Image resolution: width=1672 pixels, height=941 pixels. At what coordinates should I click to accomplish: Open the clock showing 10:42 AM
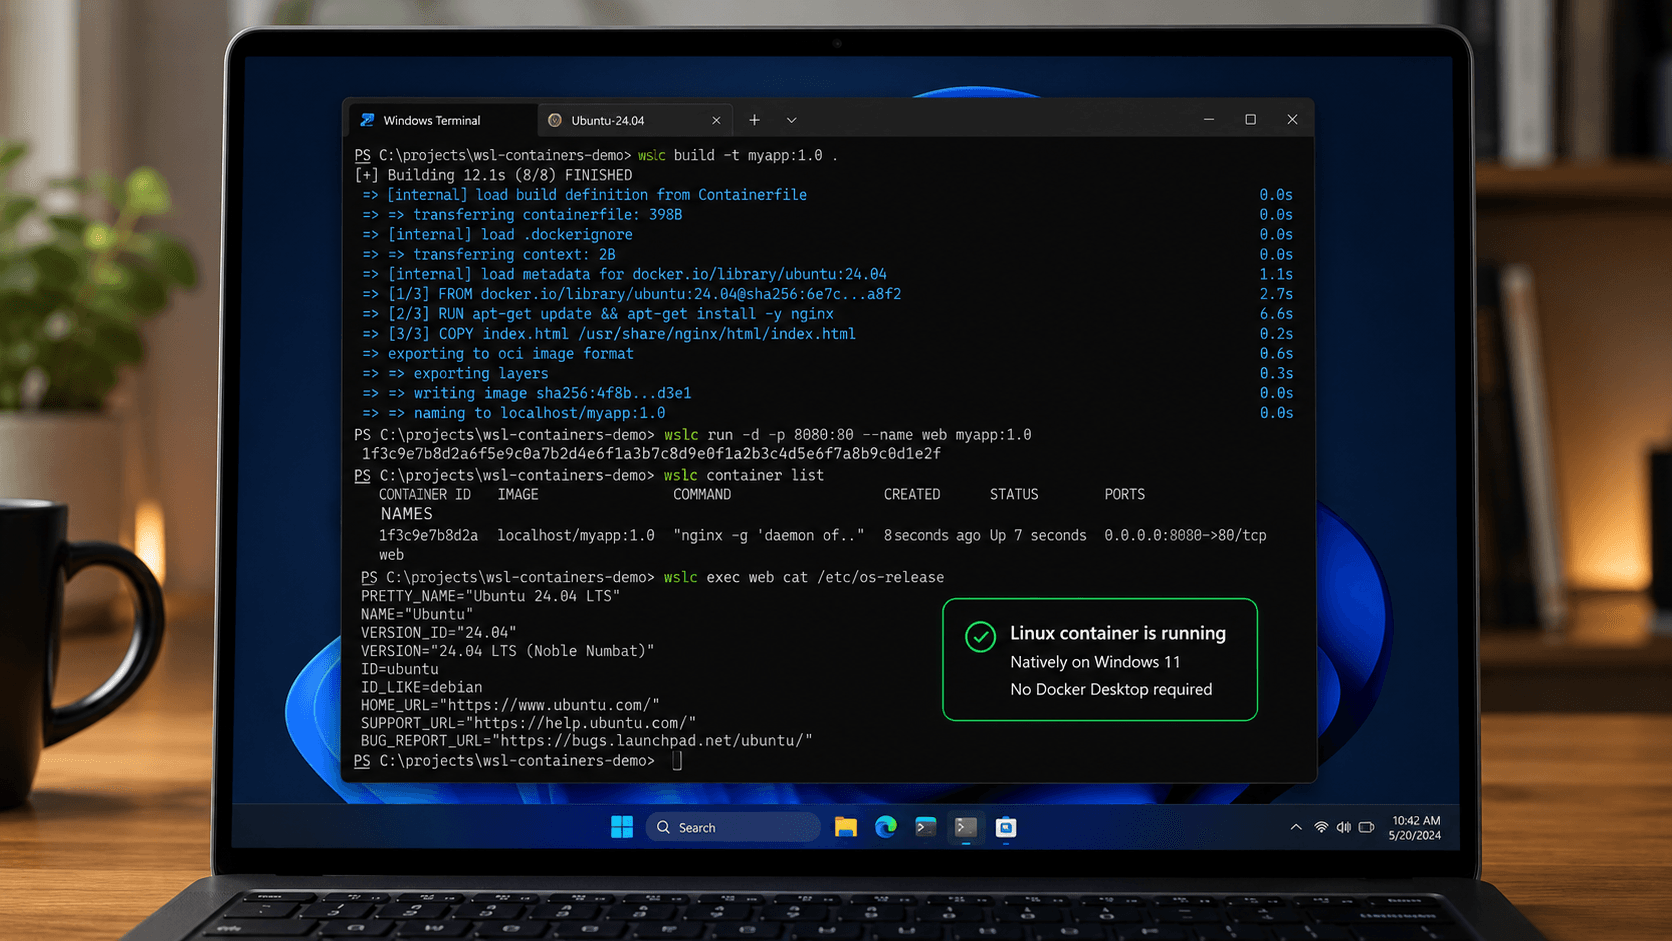coord(1415,828)
